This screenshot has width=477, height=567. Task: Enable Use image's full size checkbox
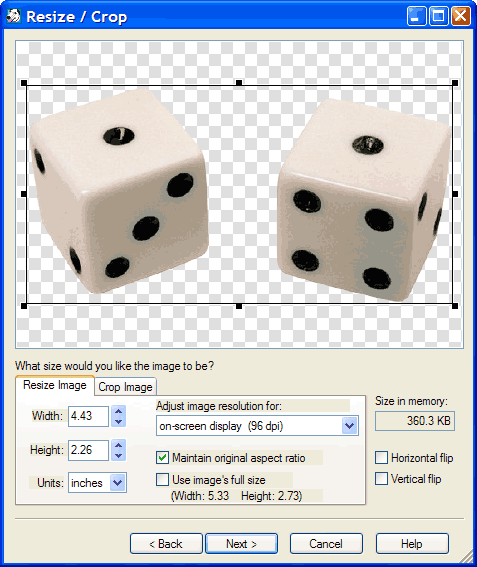pyautogui.click(x=162, y=479)
